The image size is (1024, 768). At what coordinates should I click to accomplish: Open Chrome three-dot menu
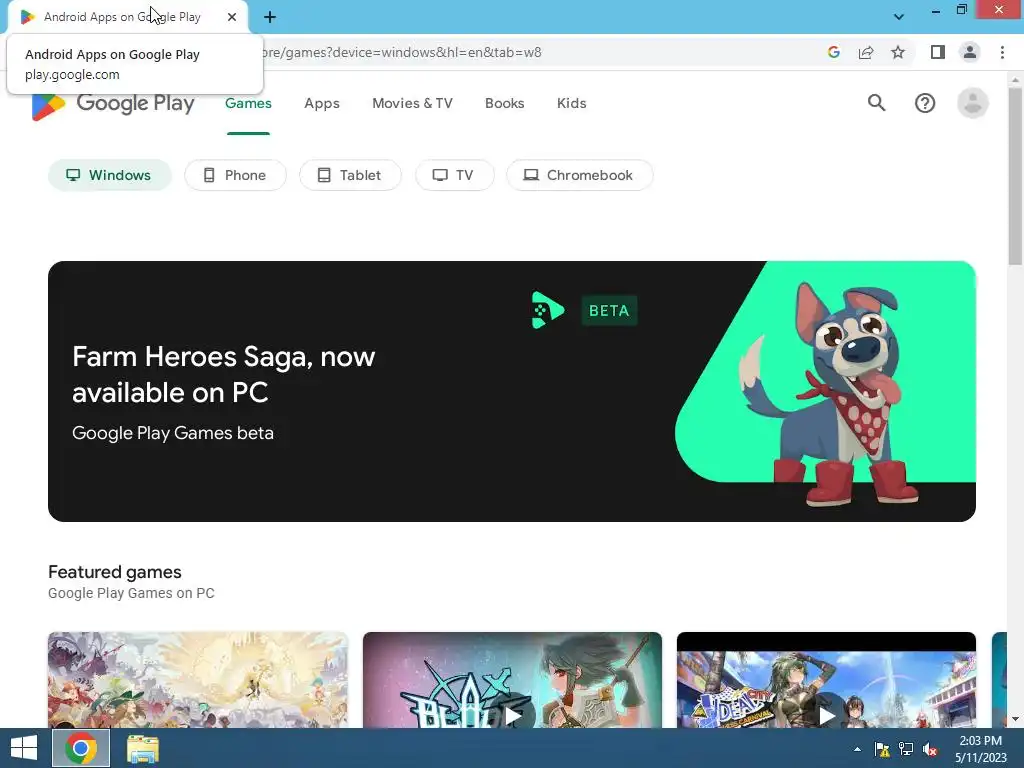1002,52
